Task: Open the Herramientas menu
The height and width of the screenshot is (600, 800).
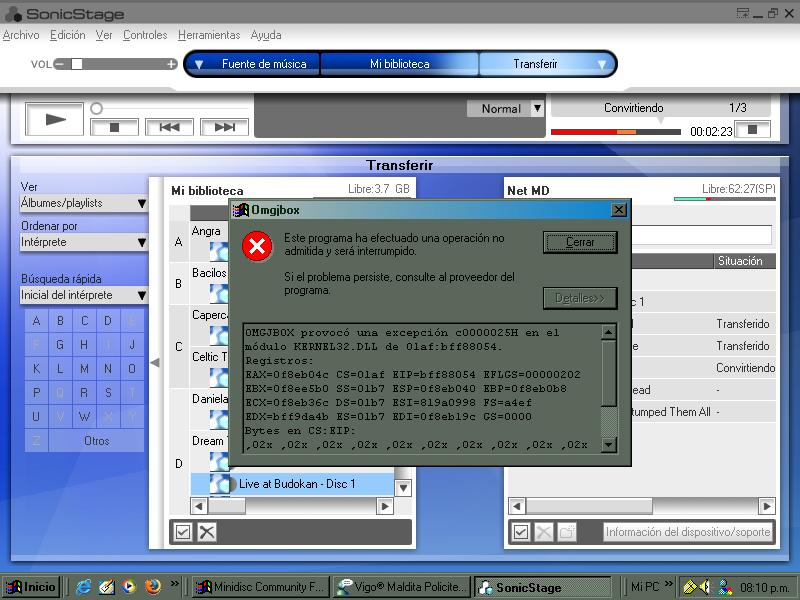Action: click(209, 35)
